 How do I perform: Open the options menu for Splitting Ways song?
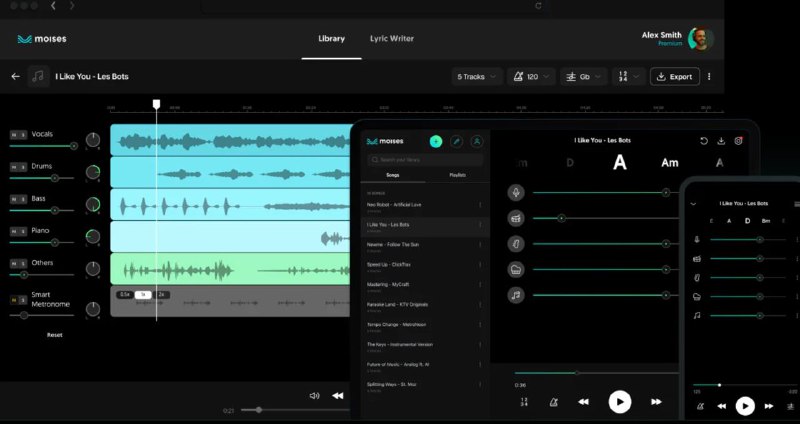coord(480,385)
